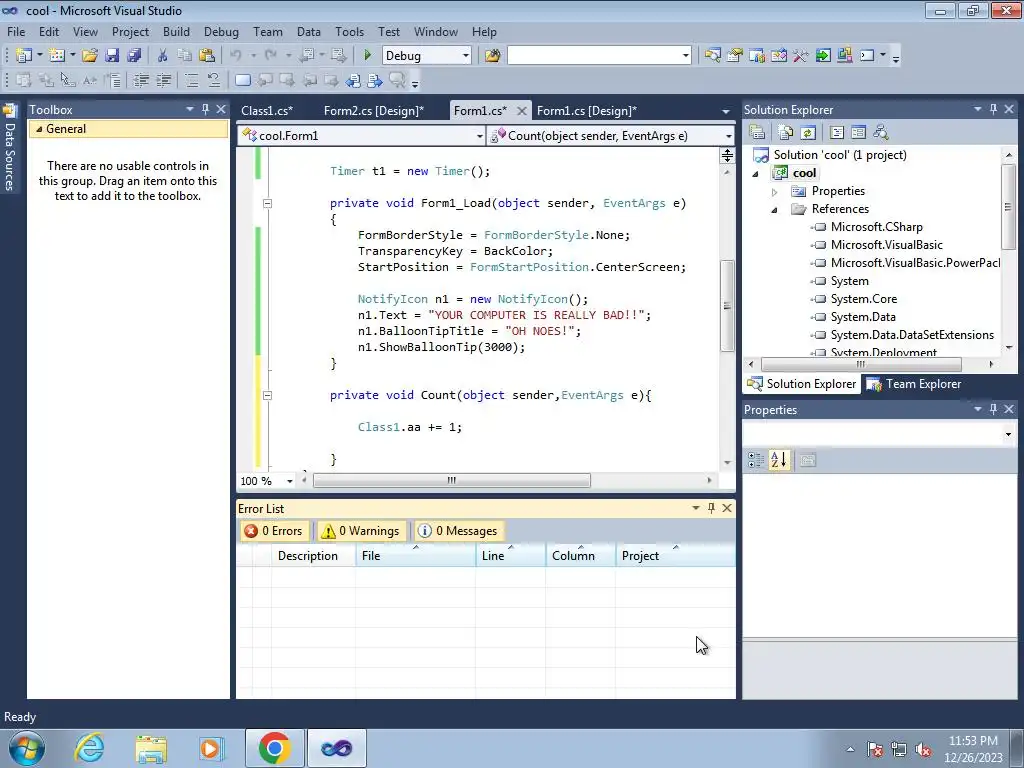Open the Debug configuration dropdown
This screenshot has width=1024, height=768.
coord(466,56)
